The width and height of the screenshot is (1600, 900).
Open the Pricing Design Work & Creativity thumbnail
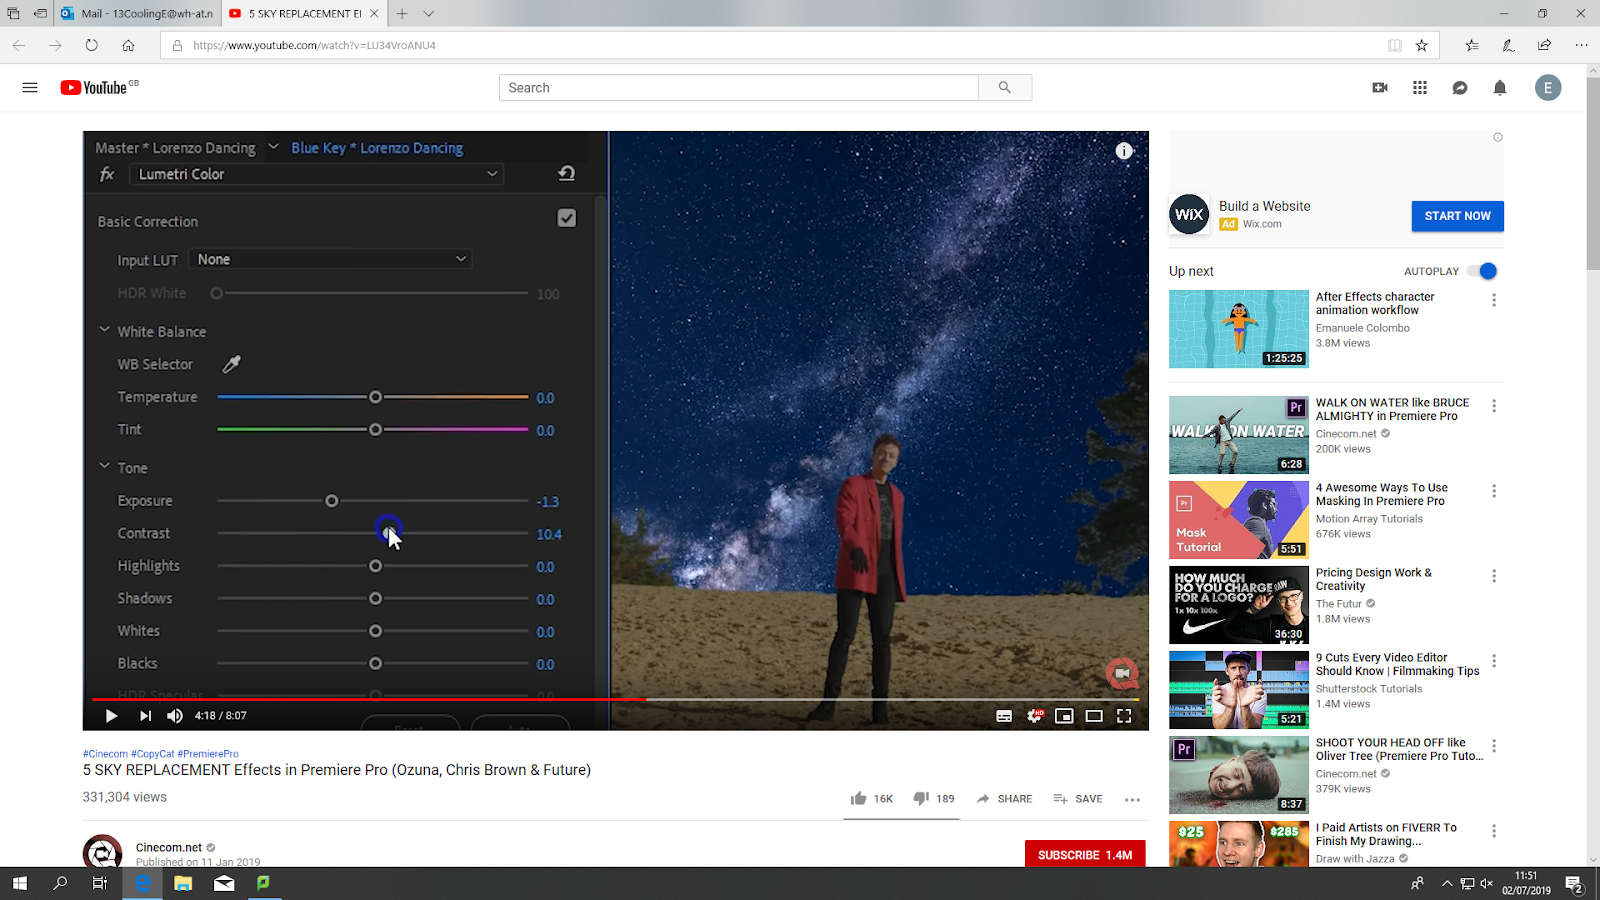point(1239,605)
